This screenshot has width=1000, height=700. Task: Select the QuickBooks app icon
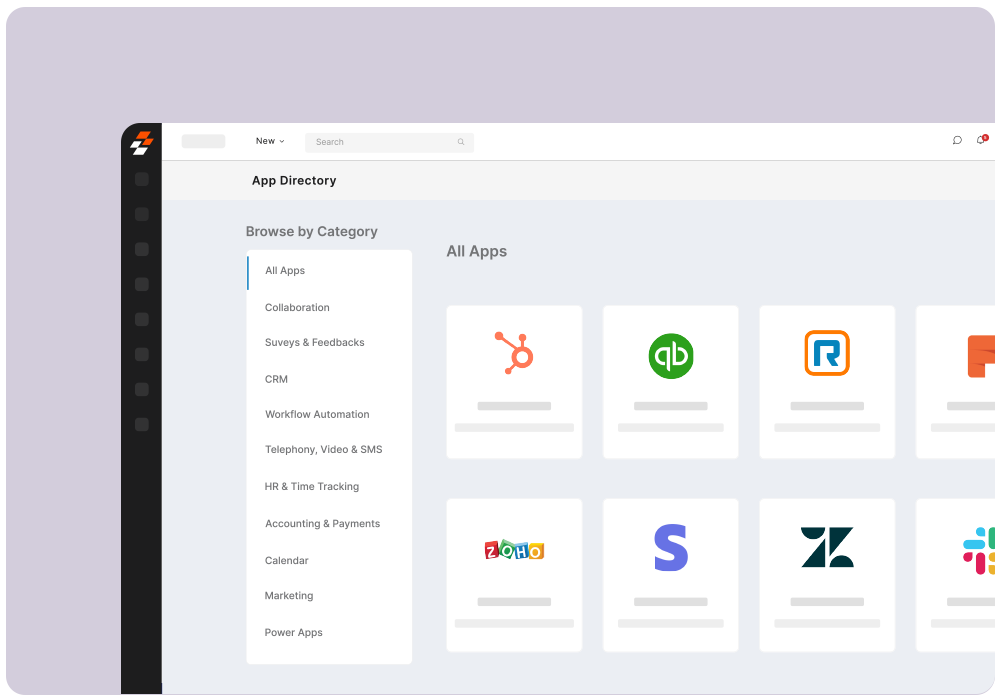(x=670, y=353)
